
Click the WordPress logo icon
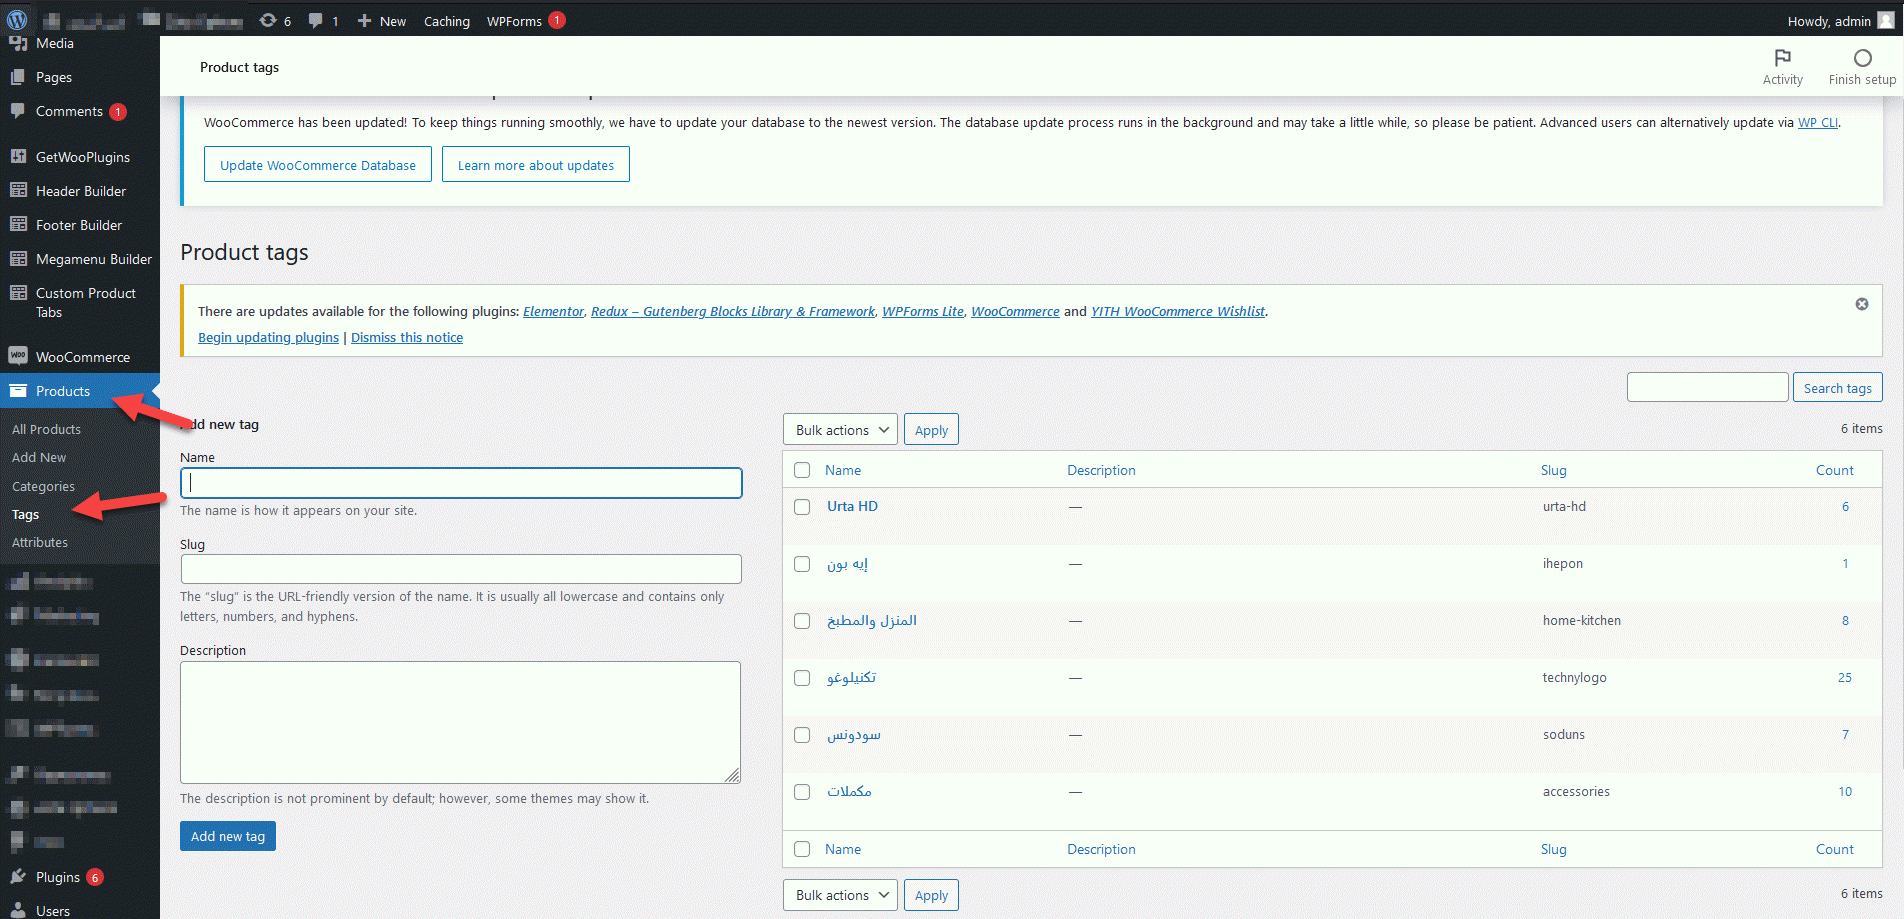tap(17, 20)
